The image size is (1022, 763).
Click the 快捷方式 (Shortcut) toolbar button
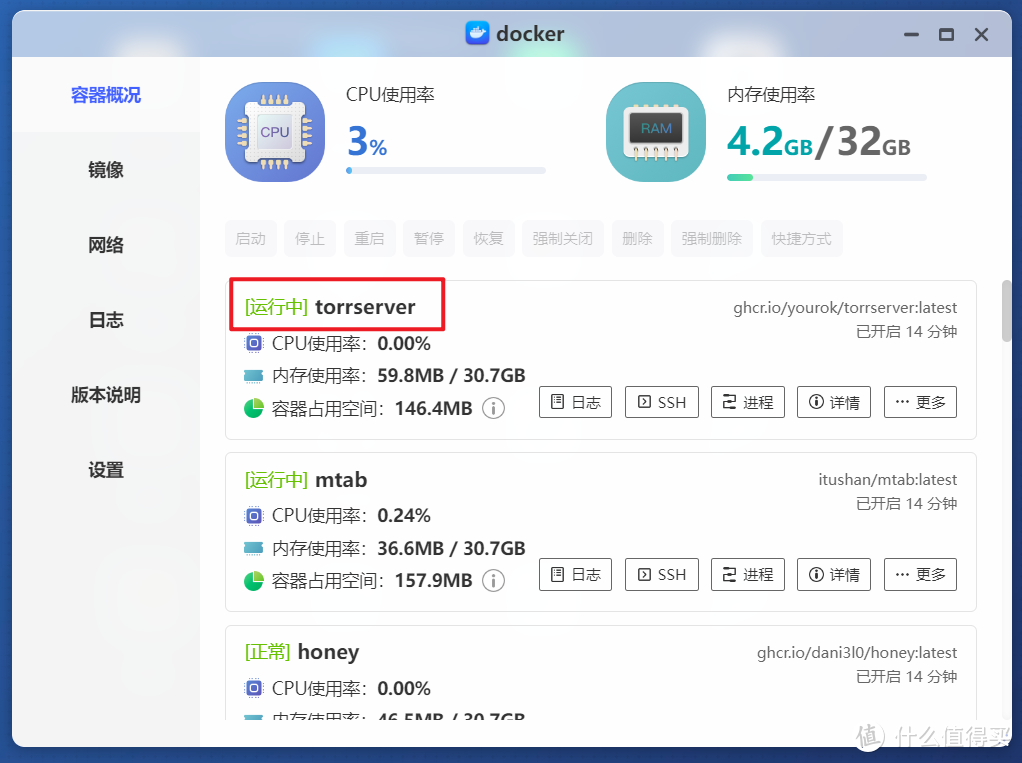point(801,238)
